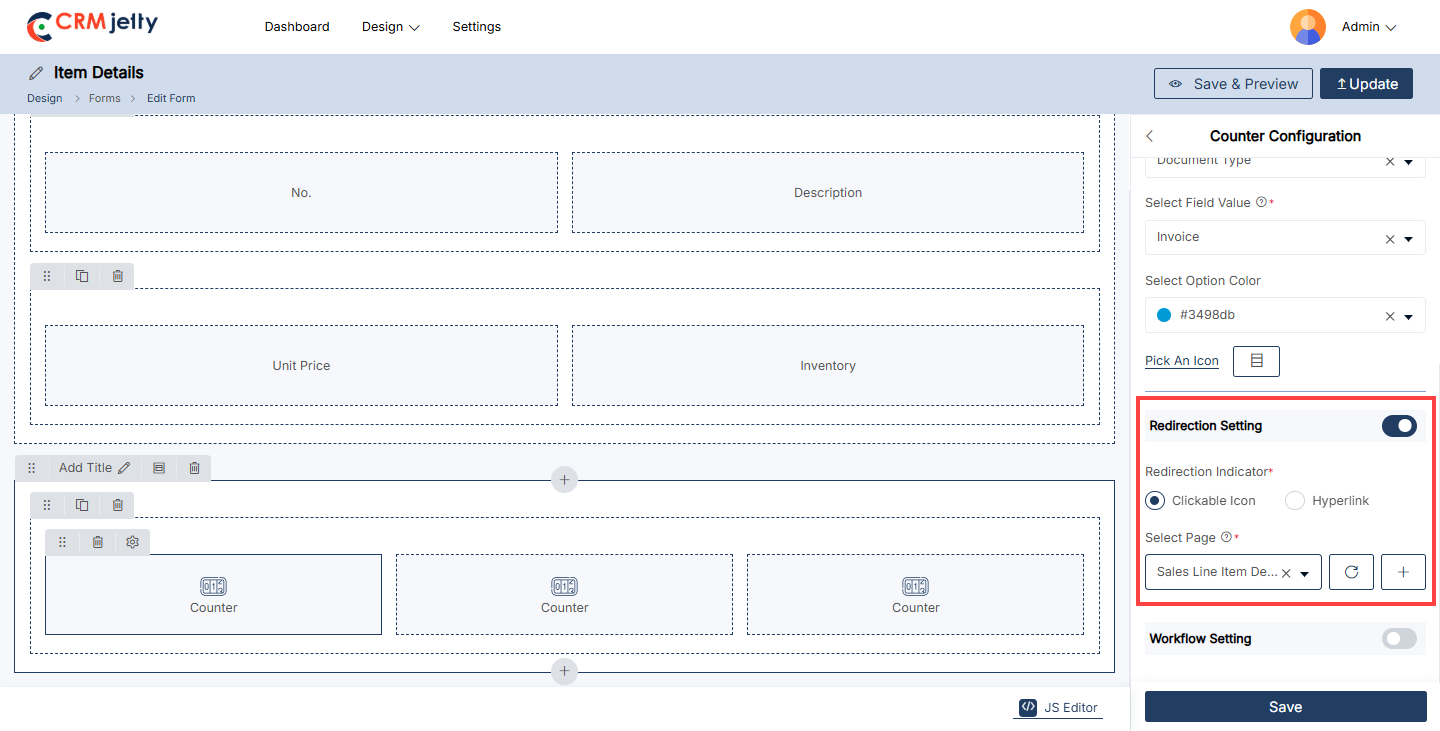Duplicate the Unit Price row with copy icon
The image size is (1440, 731).
(82, 276)
